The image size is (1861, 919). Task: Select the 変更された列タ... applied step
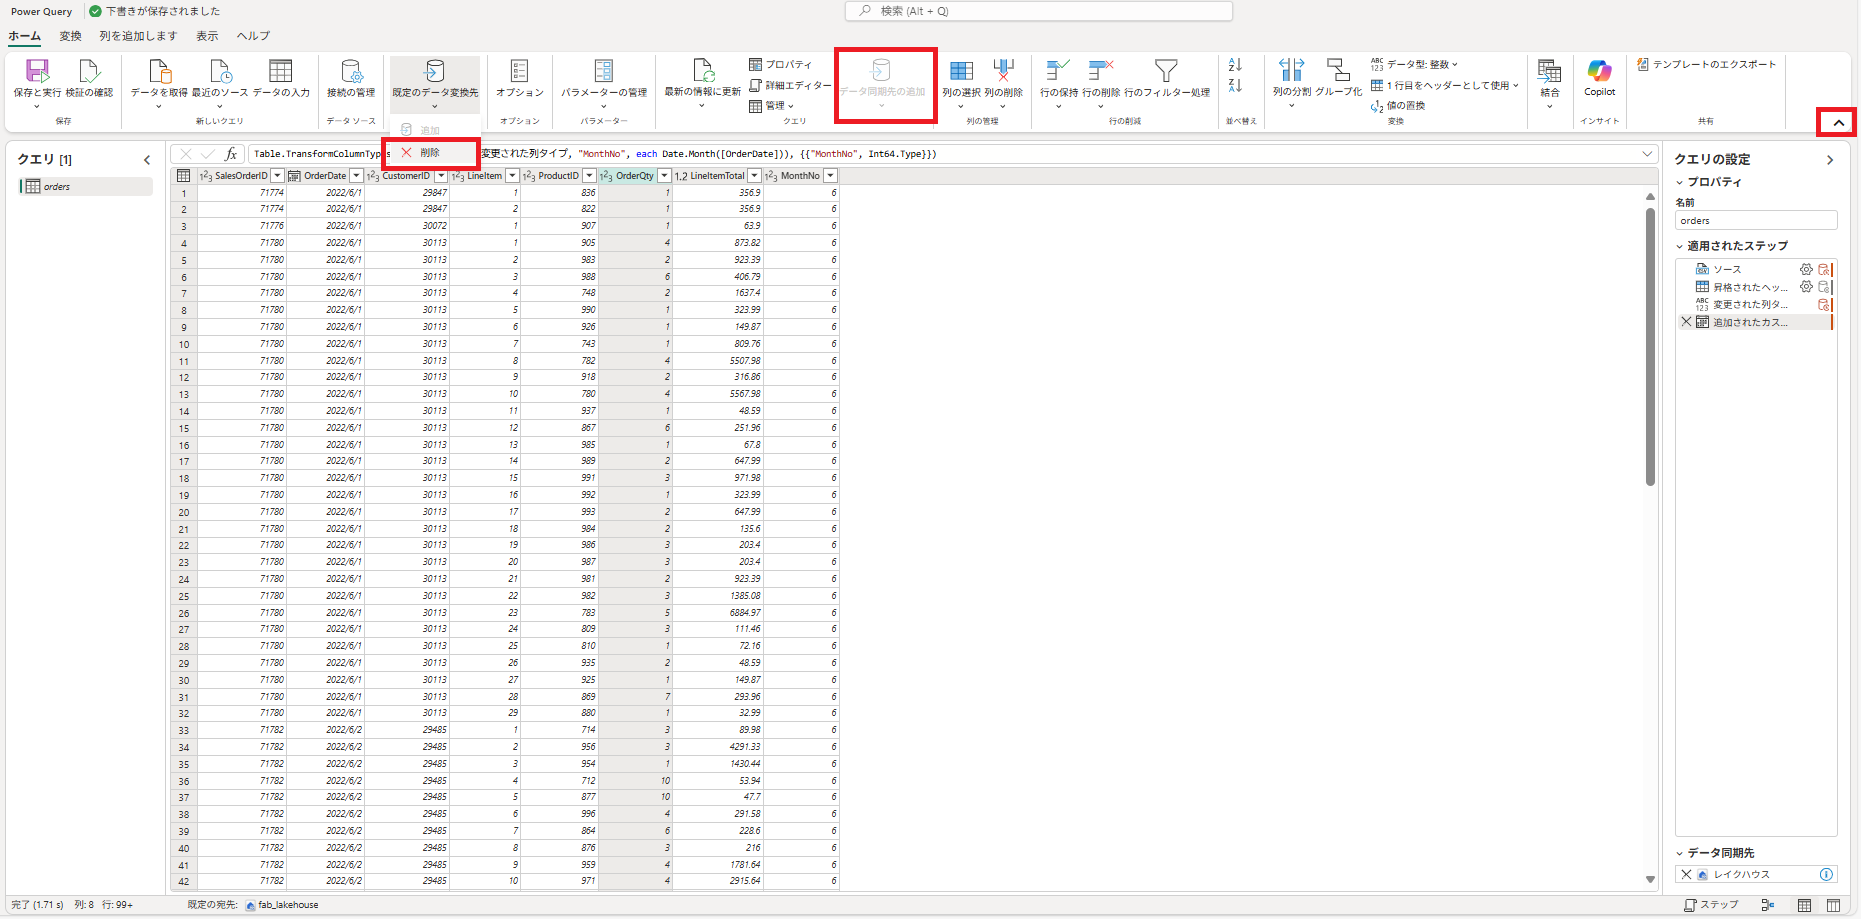[1755, 305]
